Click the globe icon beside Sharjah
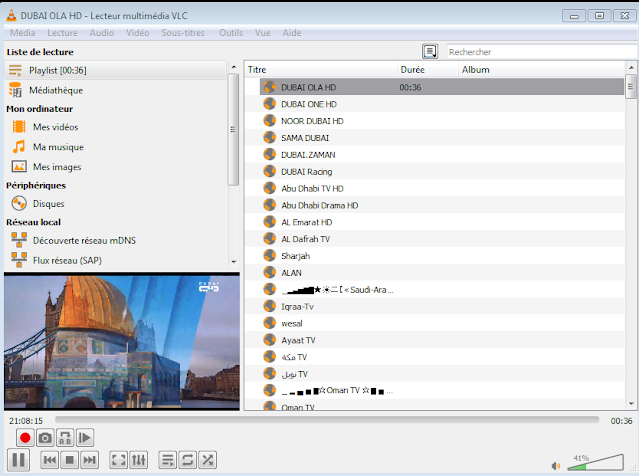 (x=269, y=256)
